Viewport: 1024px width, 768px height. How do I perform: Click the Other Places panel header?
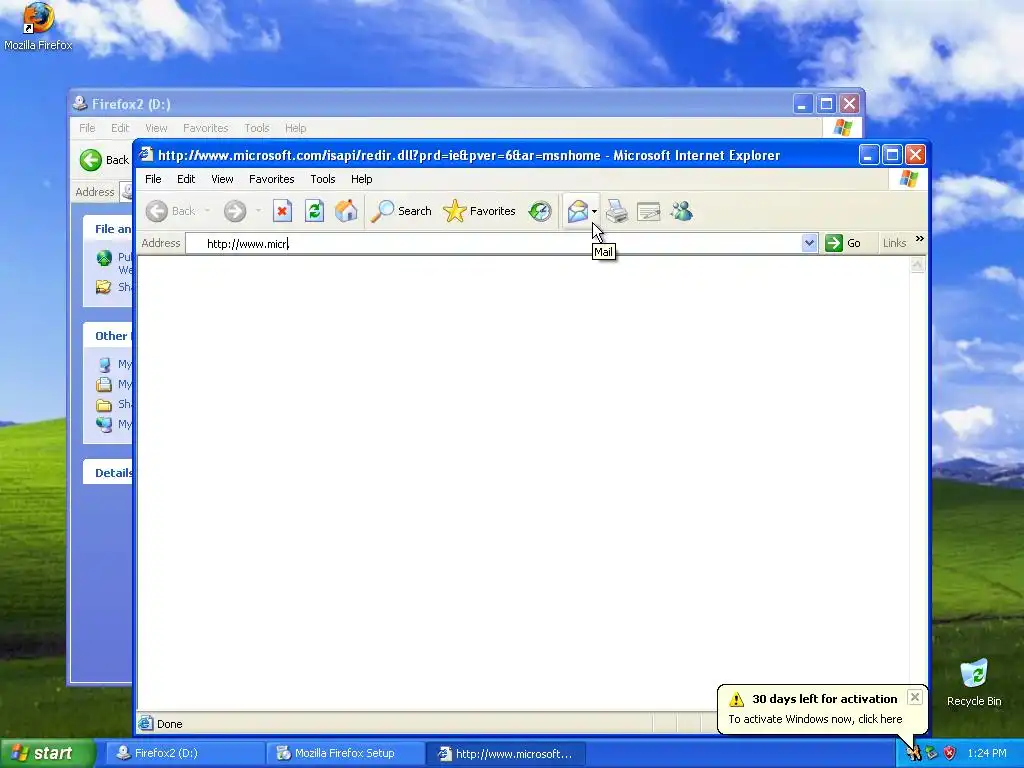108,335
